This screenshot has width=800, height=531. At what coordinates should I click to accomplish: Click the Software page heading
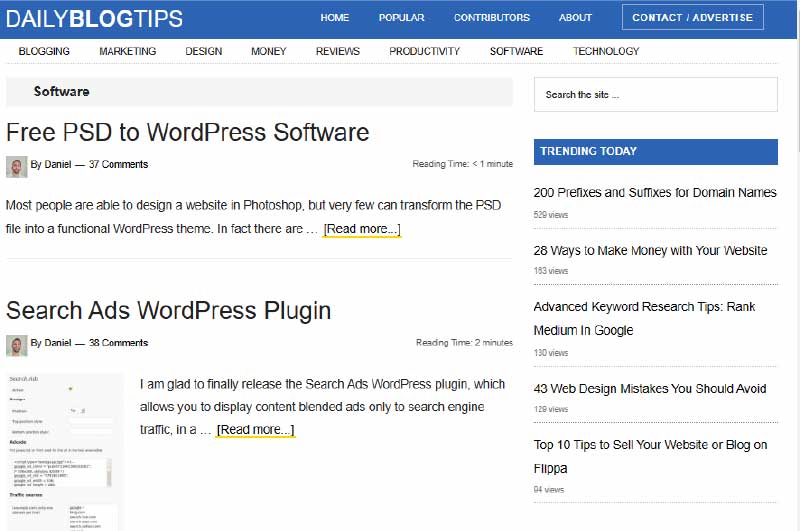coord(61,91)
